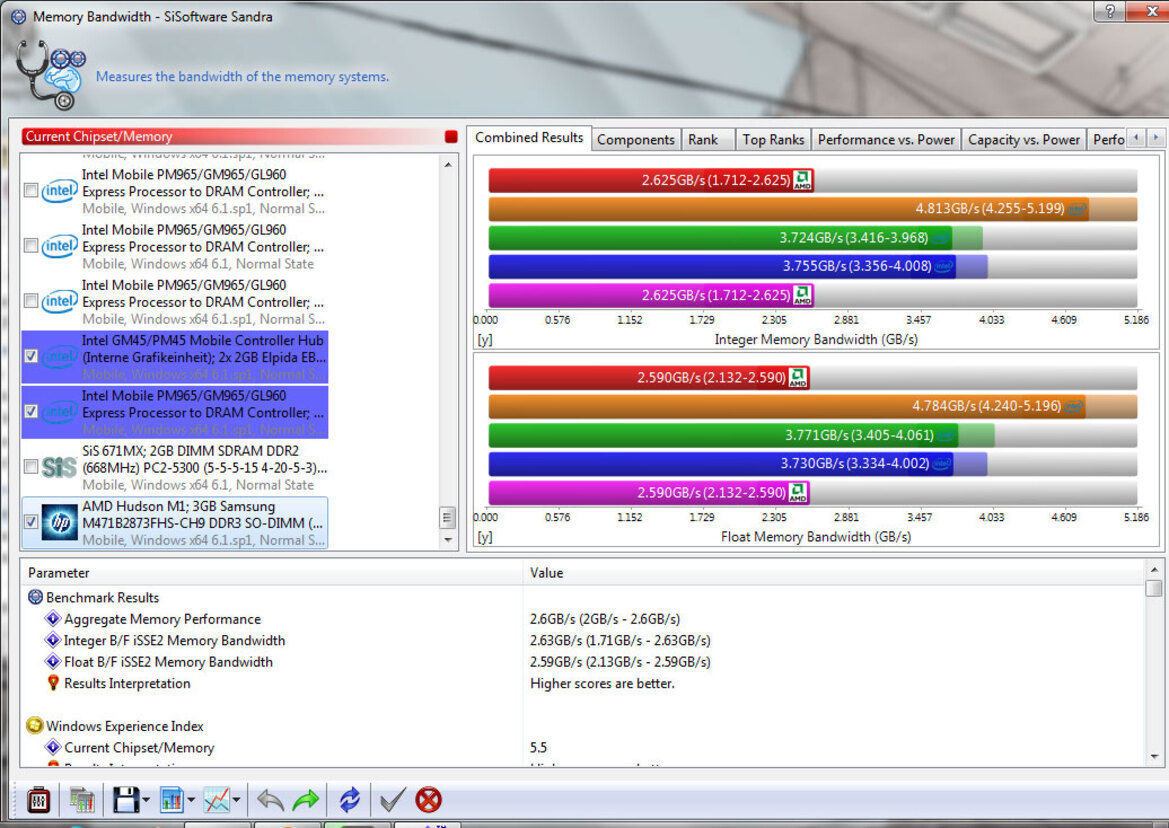
Task: Switch to the Combined Results tab
Action: (529, 138)
